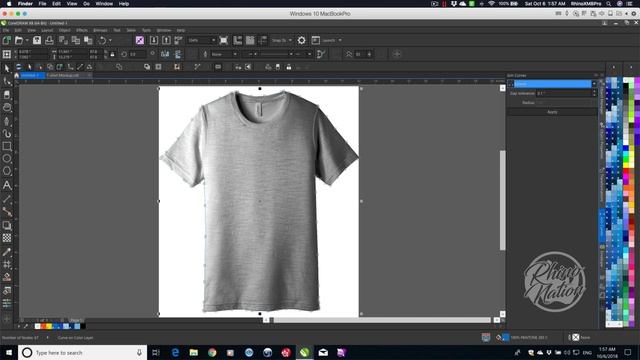Image resolution: width=640 pixels, height=360 pixels.
Task: Select the Color Eyedropper tool
Action: coord(7,252)
